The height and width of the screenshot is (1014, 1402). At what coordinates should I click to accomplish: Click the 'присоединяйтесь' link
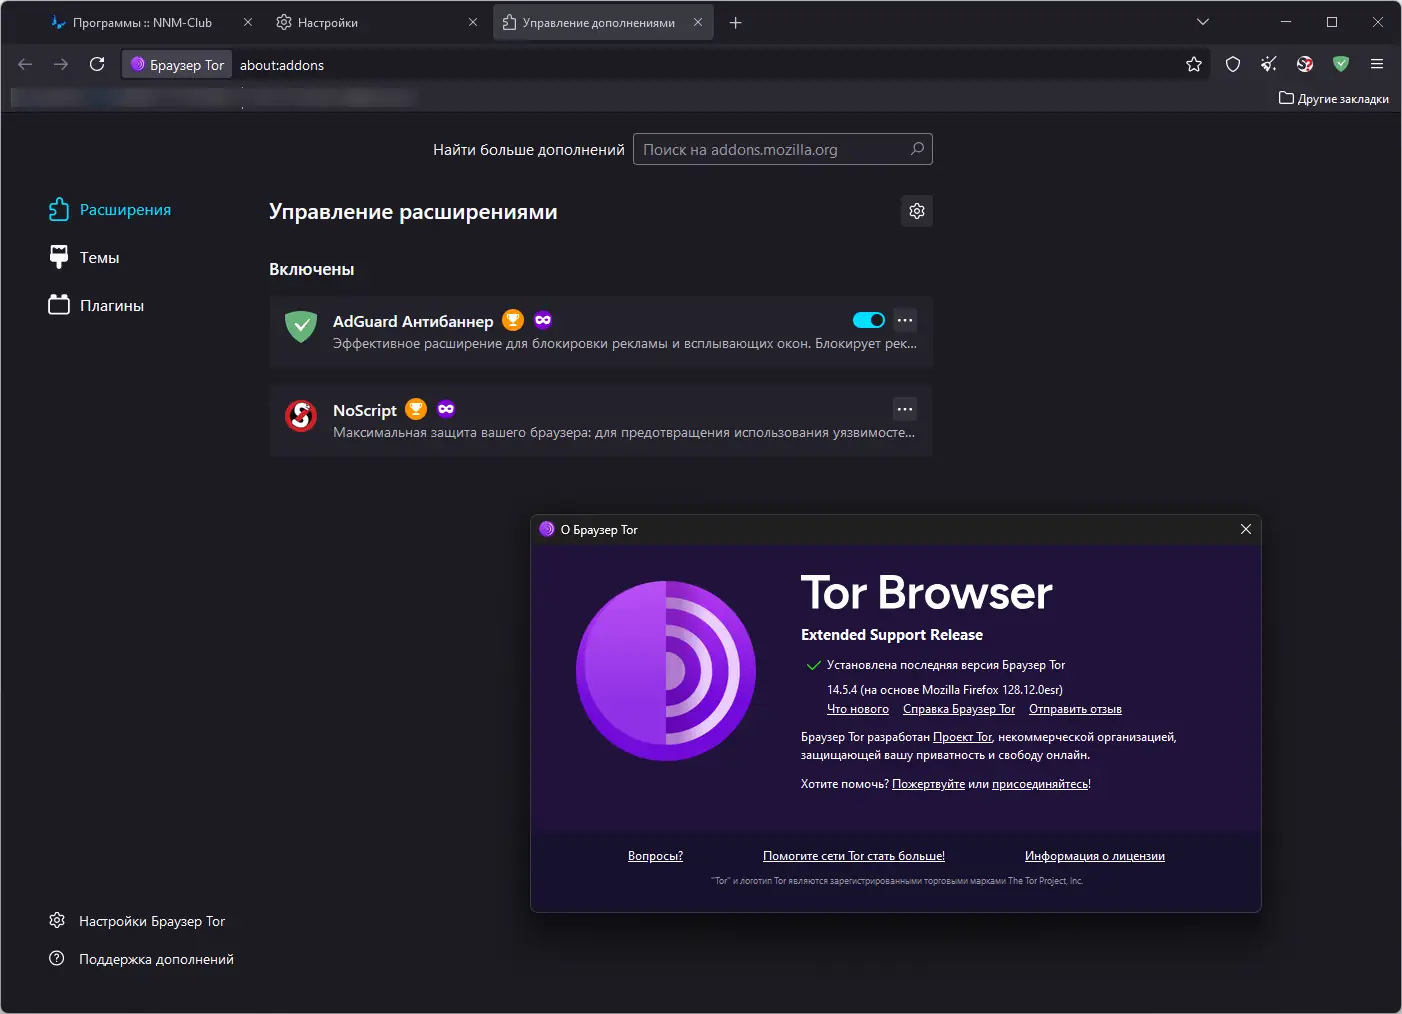point(1040,784)
